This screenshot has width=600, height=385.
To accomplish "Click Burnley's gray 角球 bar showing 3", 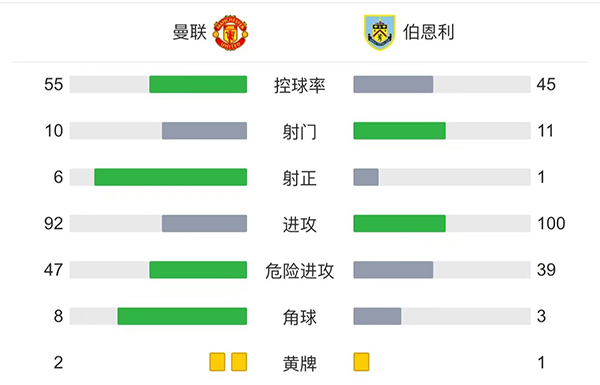I will [377, 316].
